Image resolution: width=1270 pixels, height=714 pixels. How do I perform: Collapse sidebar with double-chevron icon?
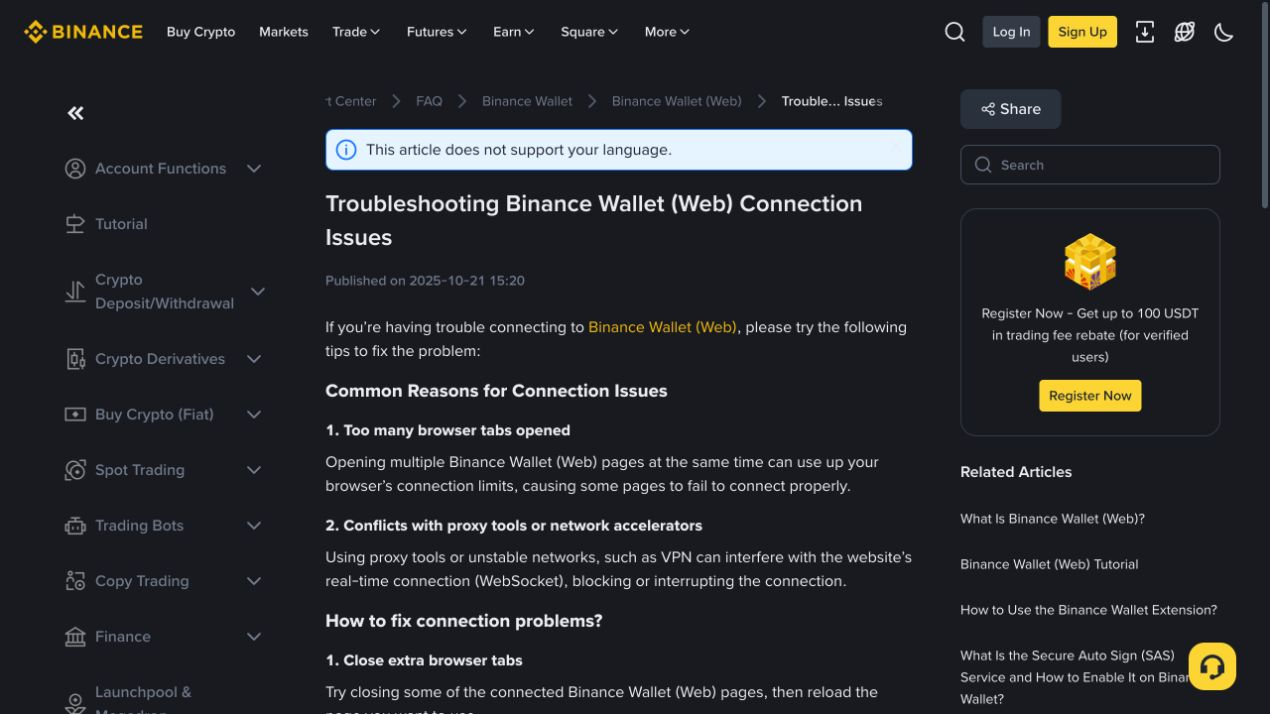pyautogui.click(x=76, y=113)
